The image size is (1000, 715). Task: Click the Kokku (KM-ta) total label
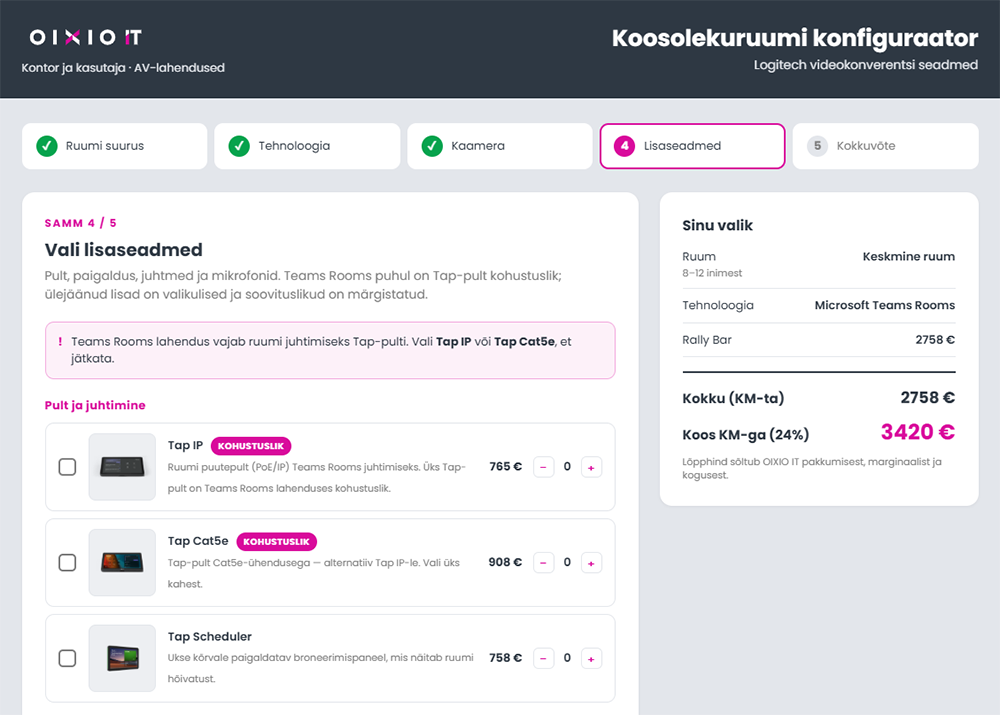(x=733, y=399)
